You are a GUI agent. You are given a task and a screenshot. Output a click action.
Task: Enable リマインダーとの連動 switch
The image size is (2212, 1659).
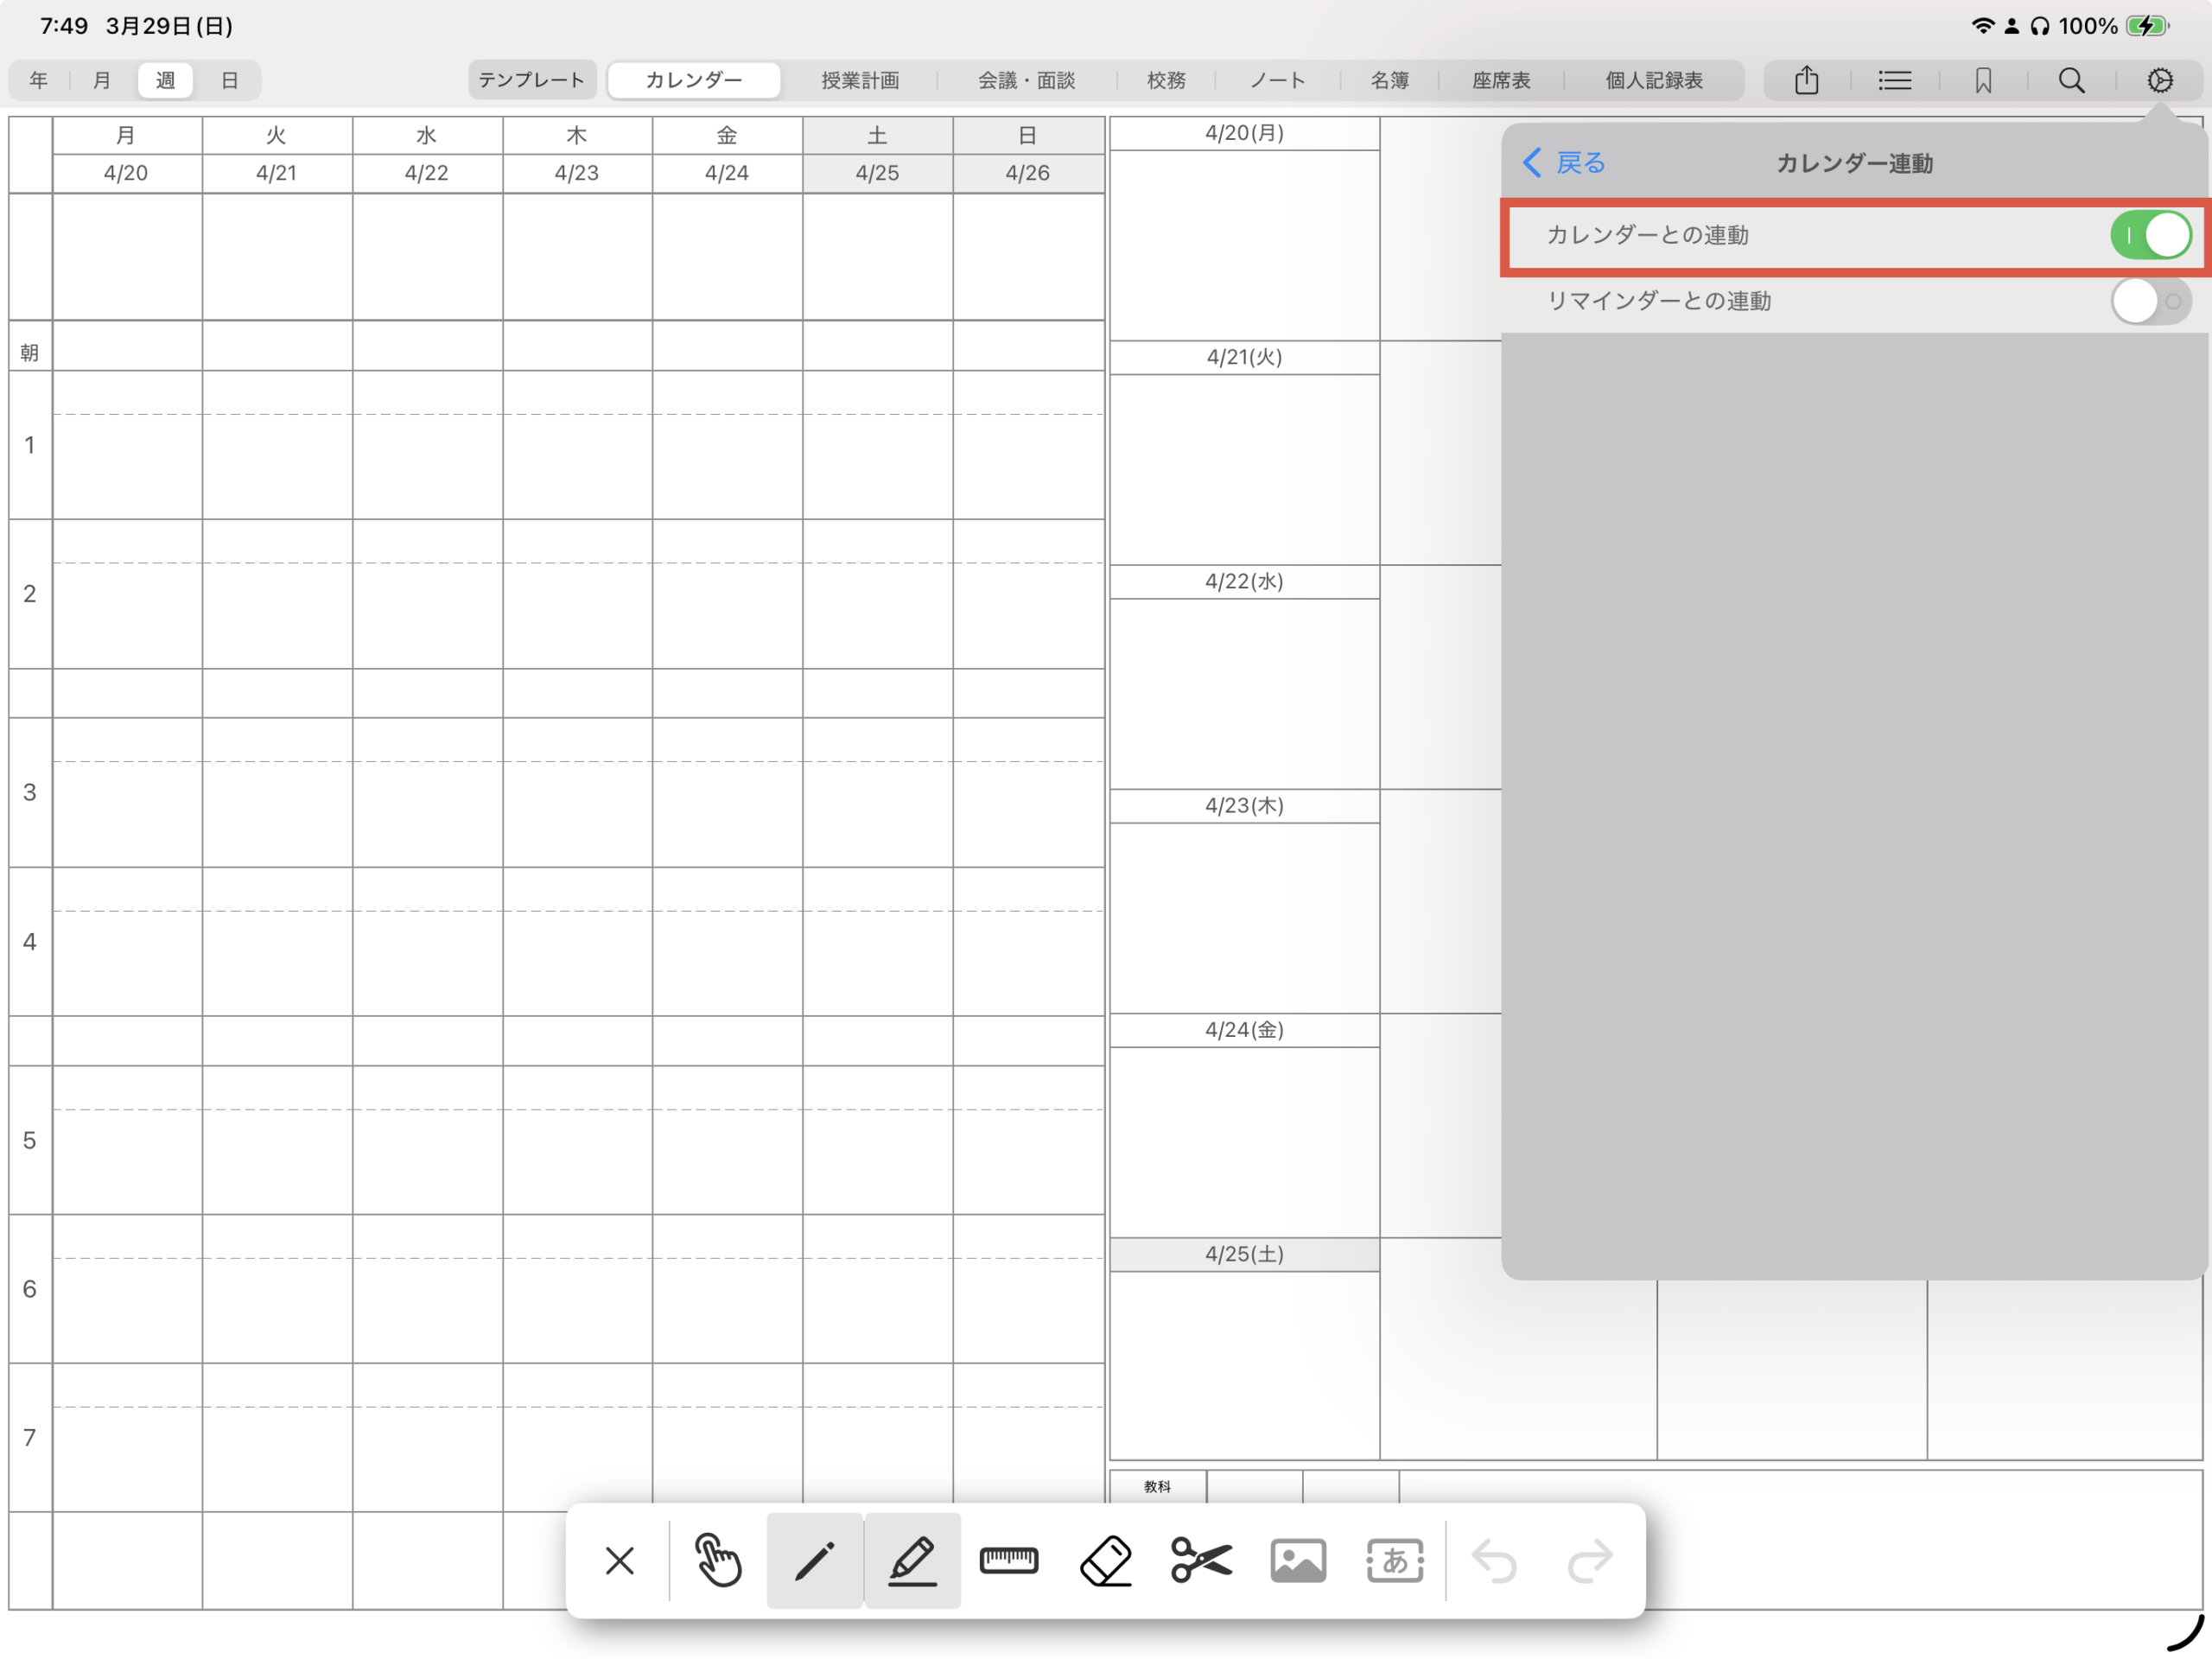point(2150,301)
